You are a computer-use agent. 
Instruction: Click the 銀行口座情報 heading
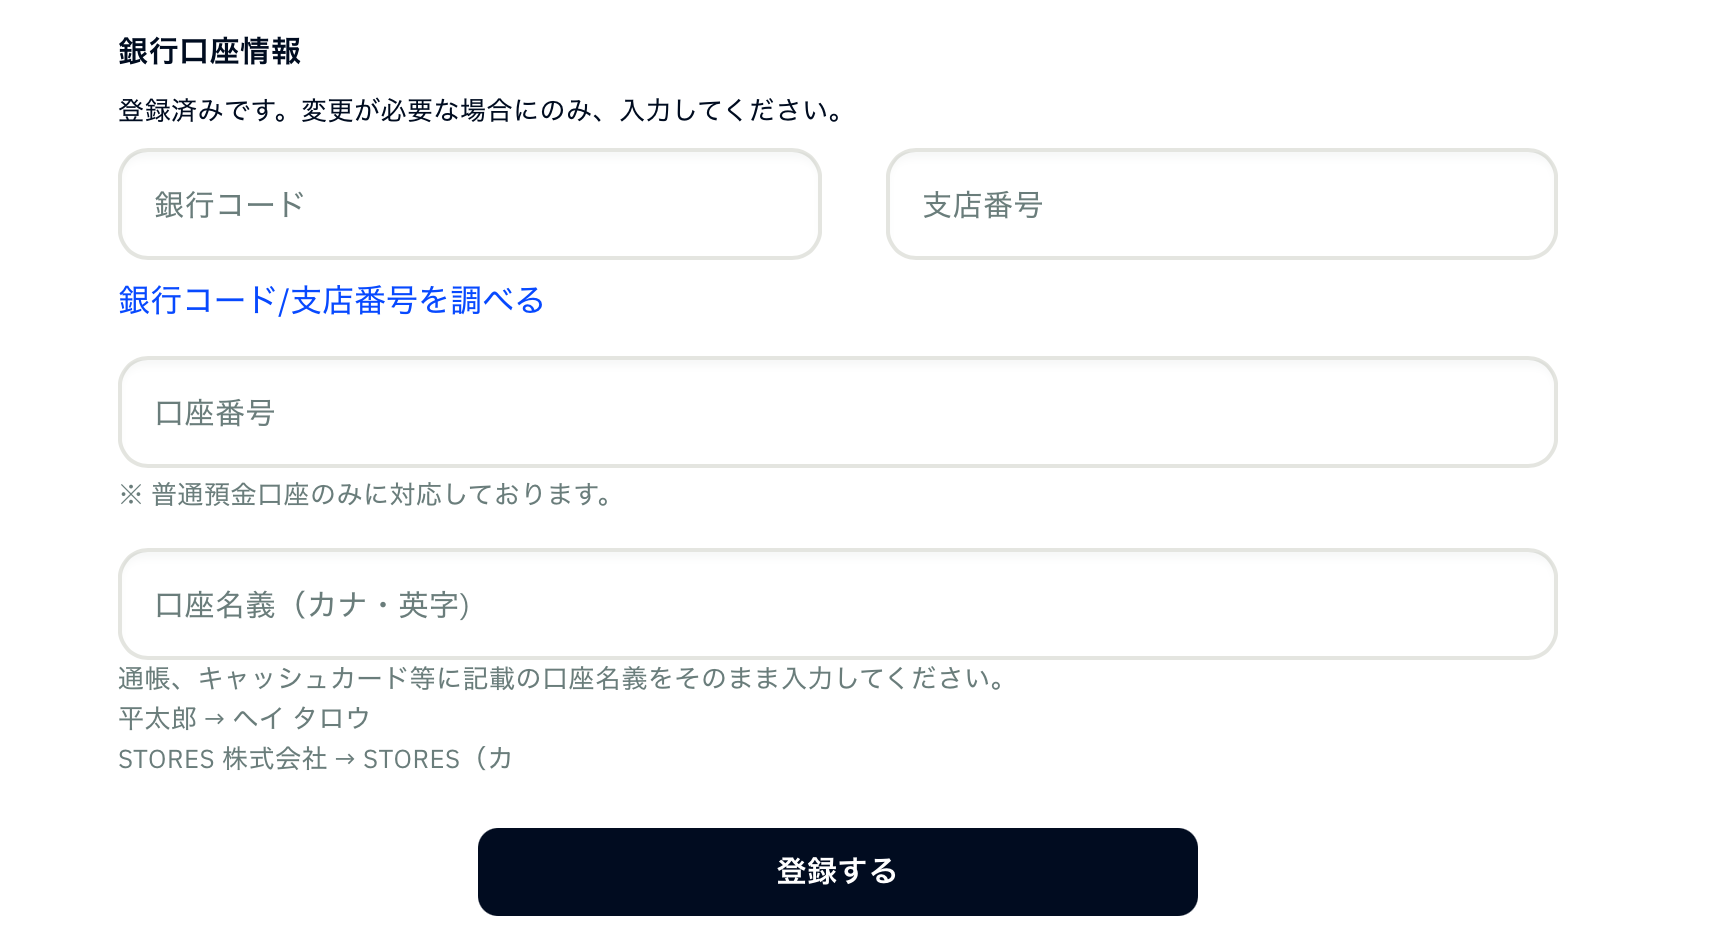(x=209, y=51)
